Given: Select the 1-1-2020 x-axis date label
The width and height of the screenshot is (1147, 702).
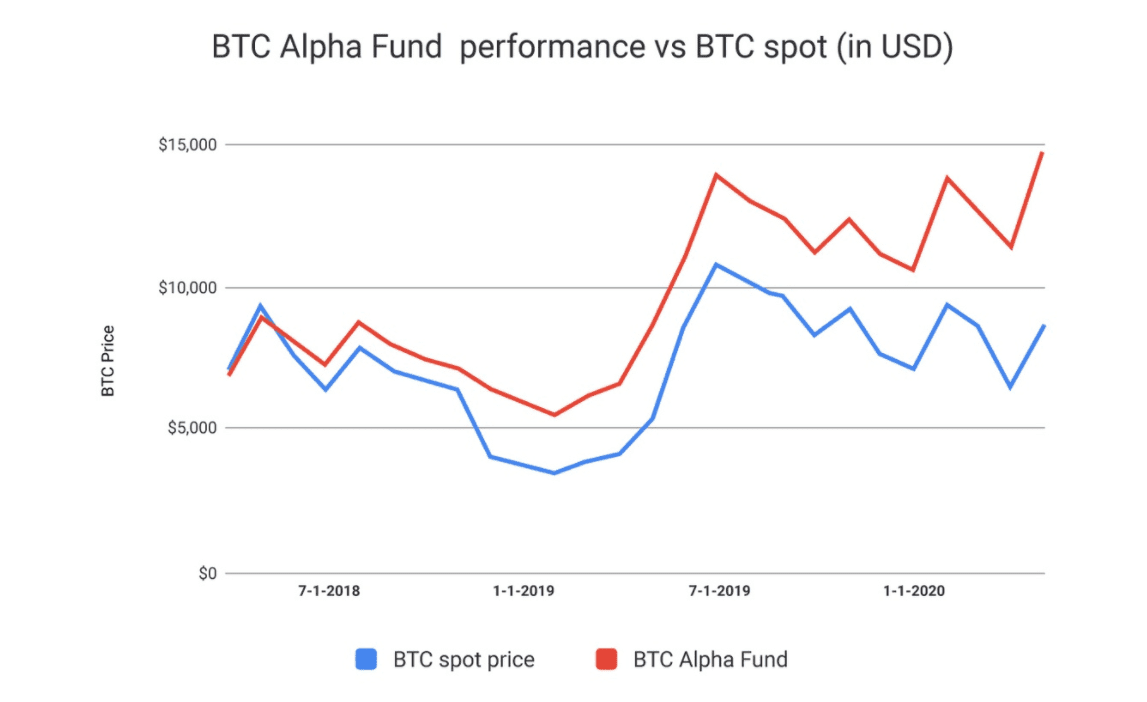Looking at the screenshot, I should click(914, 591).
